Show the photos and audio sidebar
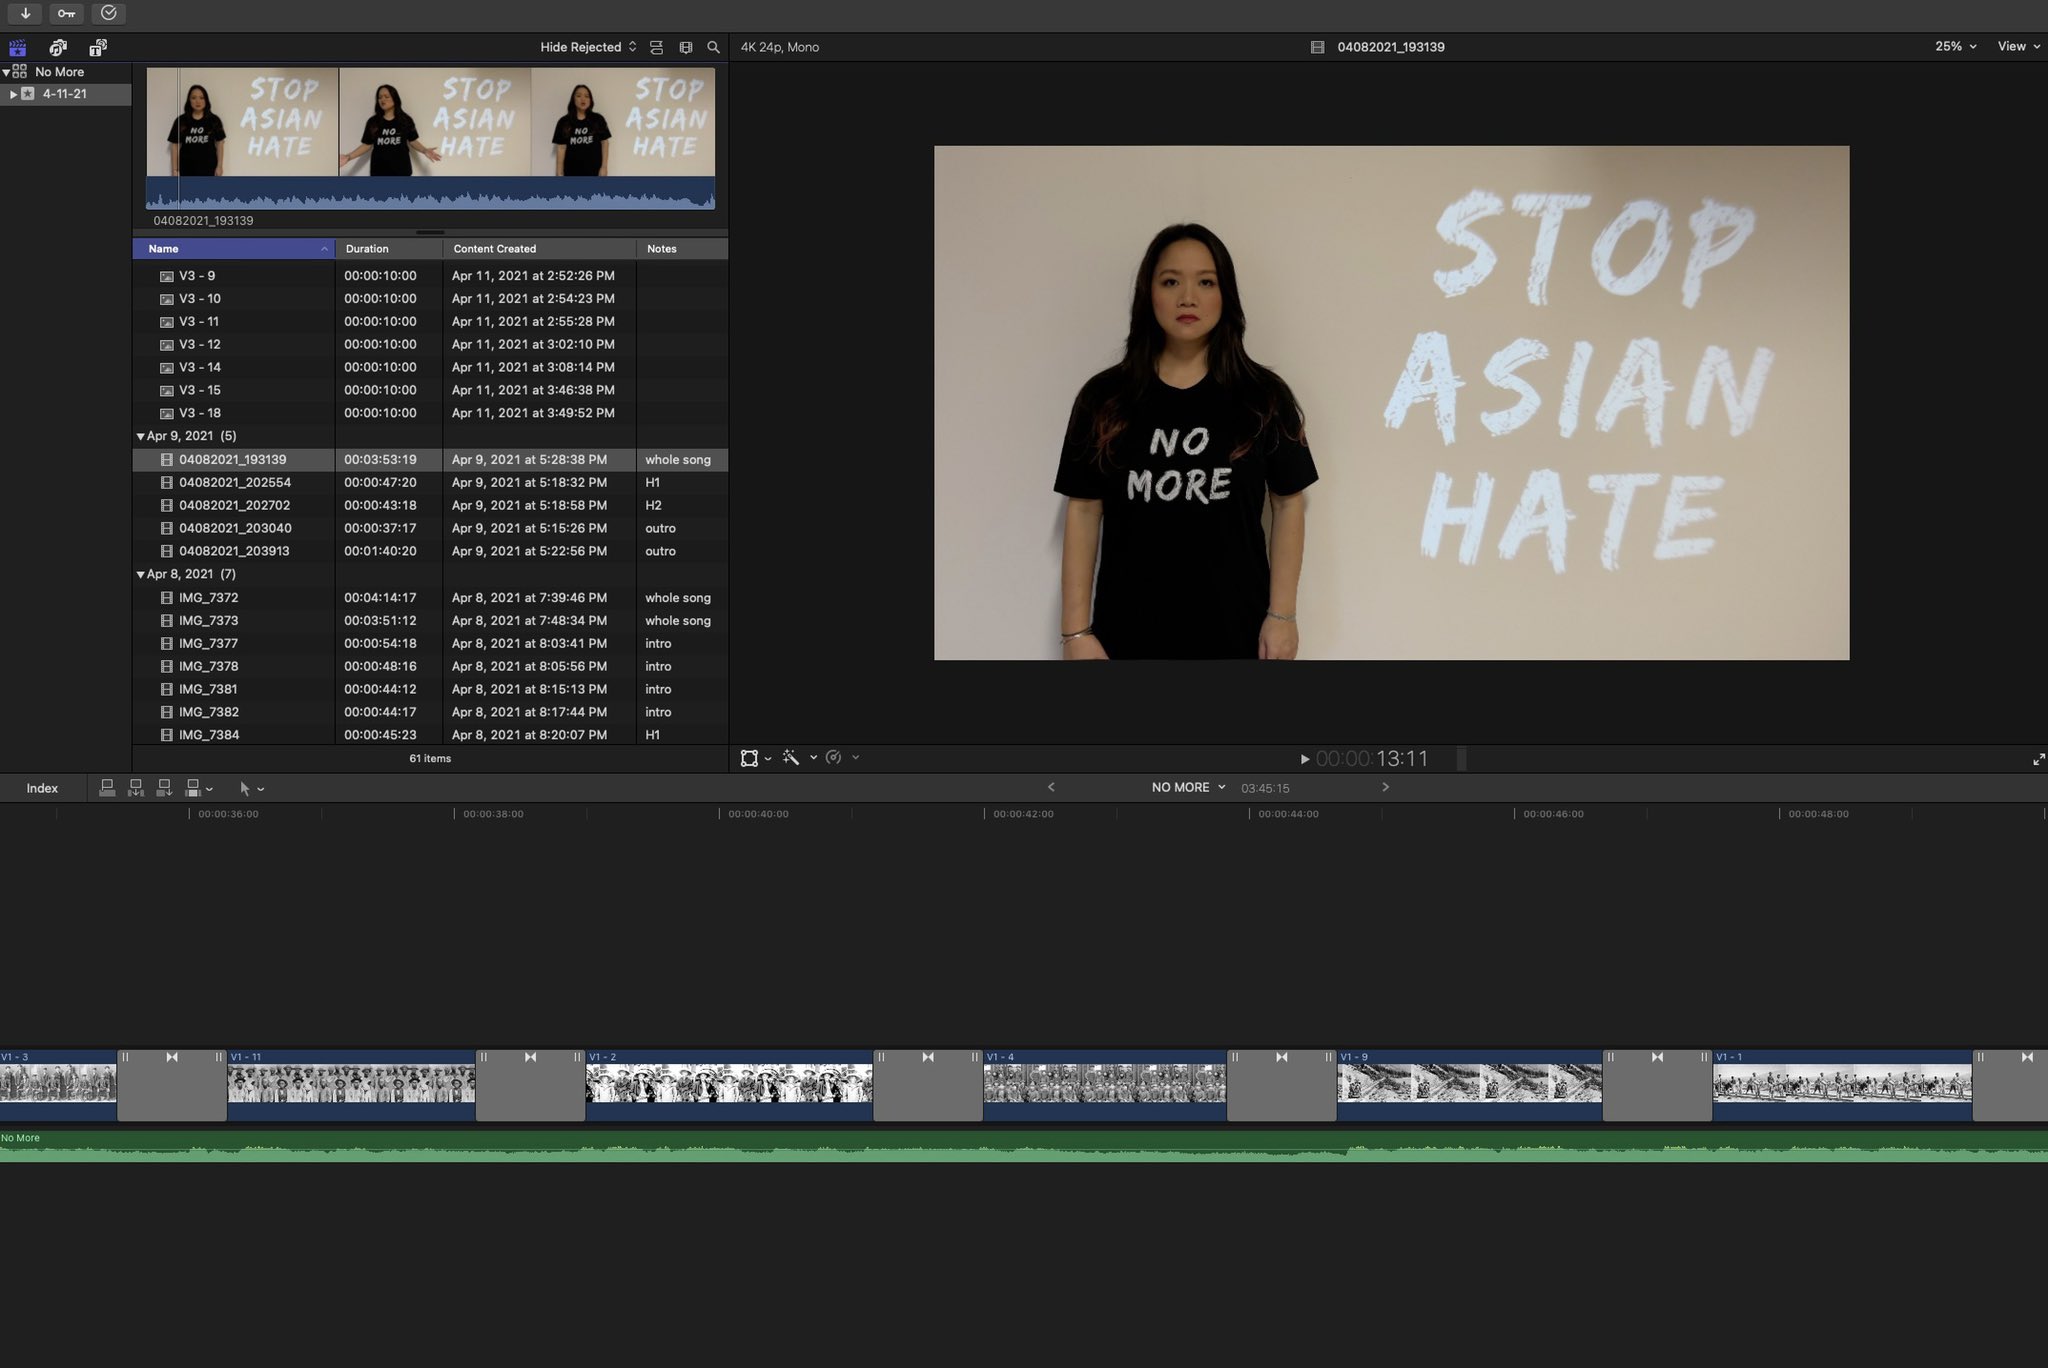The height and width of the screenshot is (1368, 2048). [58, 47]
